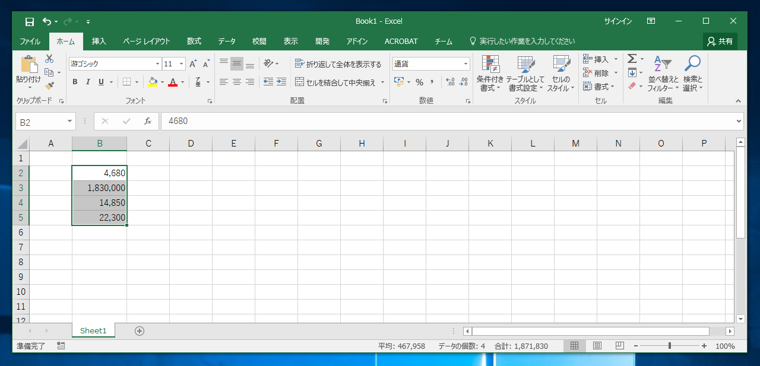Click the fill color bucket icon

[x=153, y=82]
